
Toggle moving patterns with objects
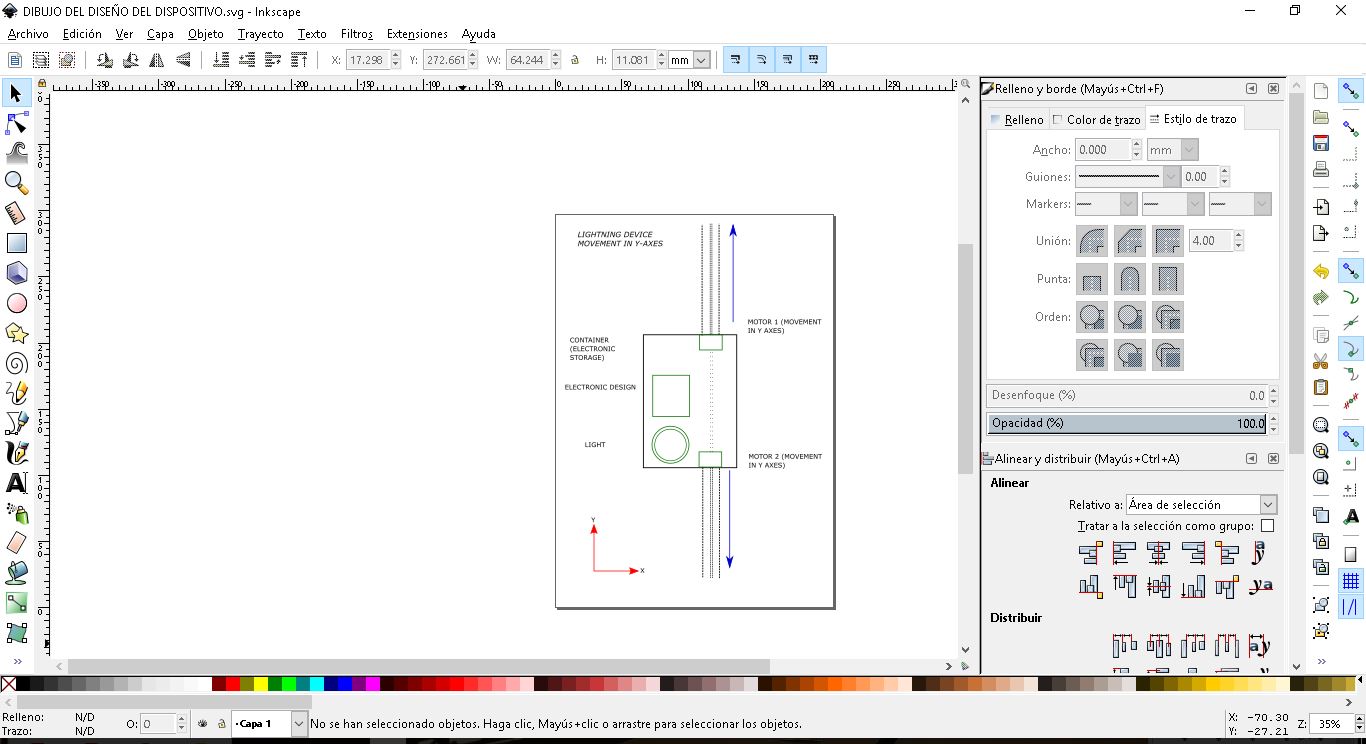pos(814,60)
